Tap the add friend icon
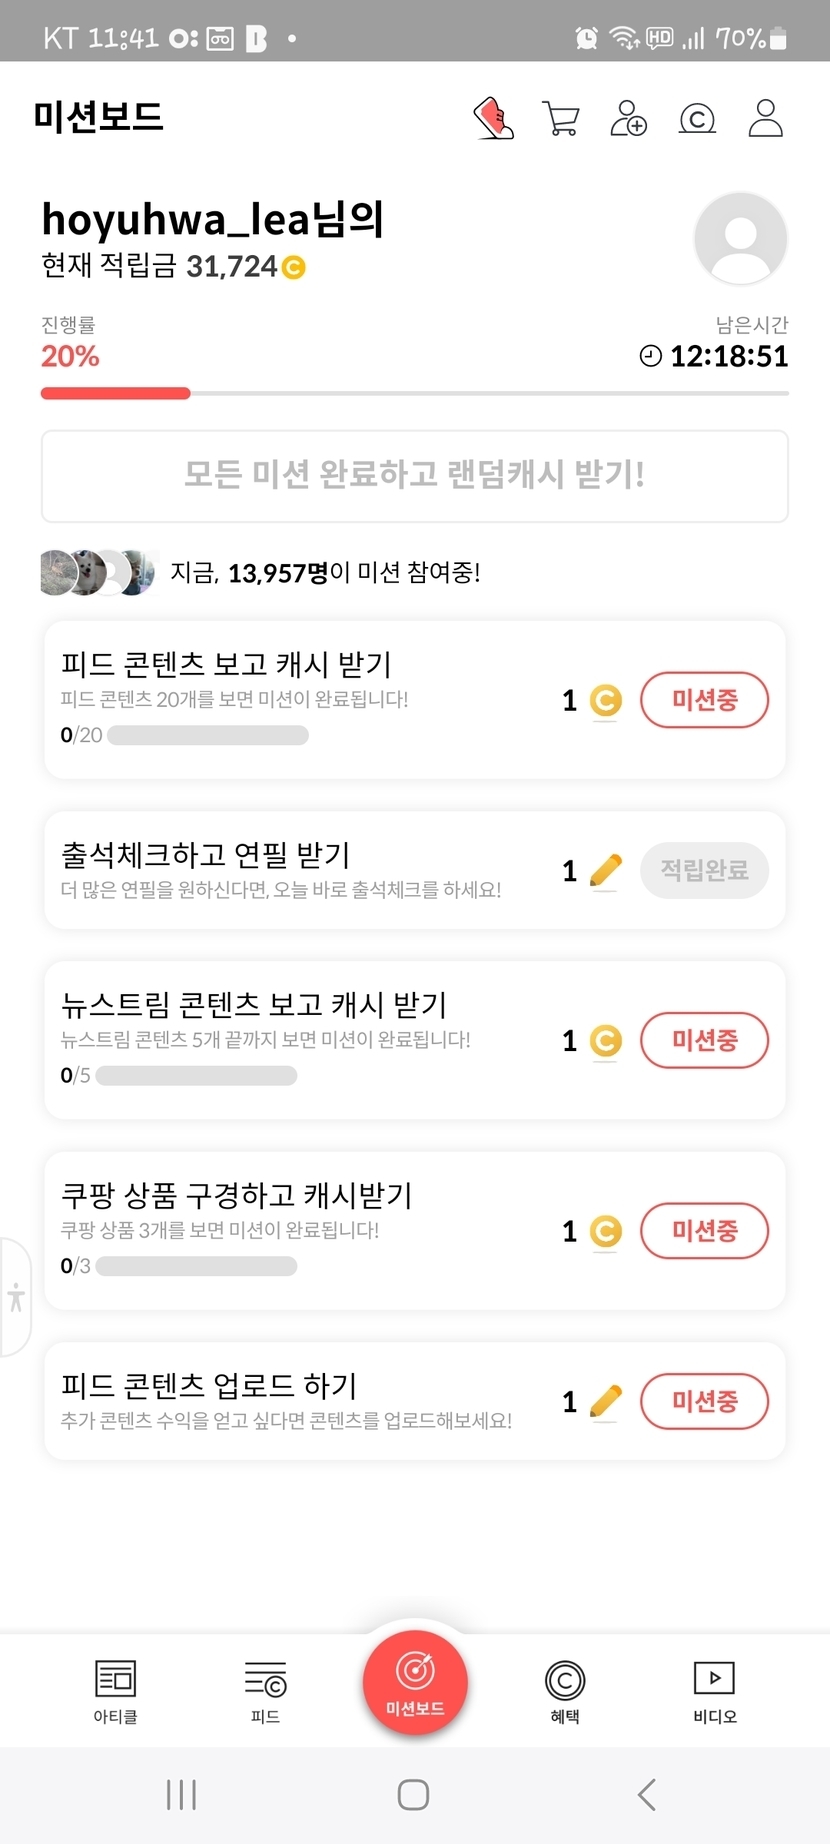830x1844 pixels. pyautogui.click(x=629, y=118)
